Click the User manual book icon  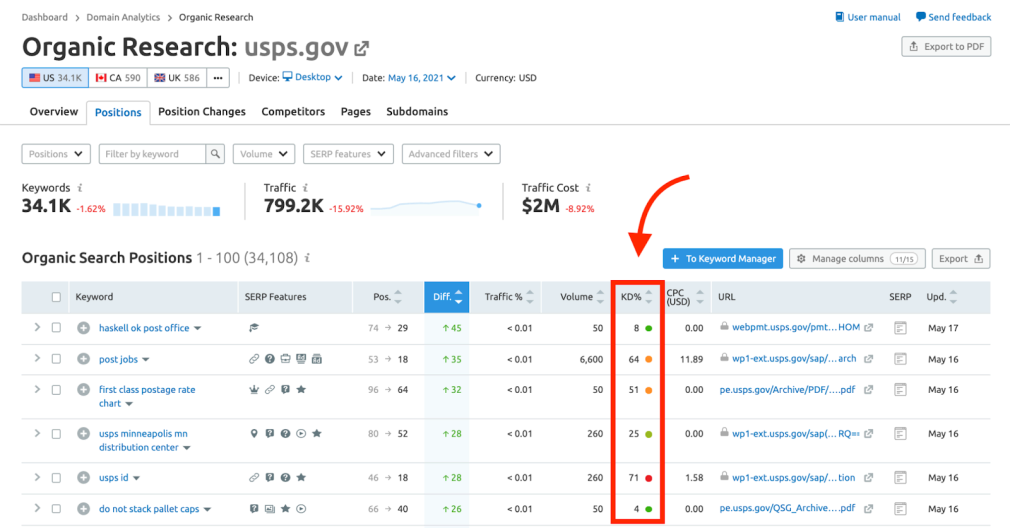pyautogui.click(x=840, y=17)
